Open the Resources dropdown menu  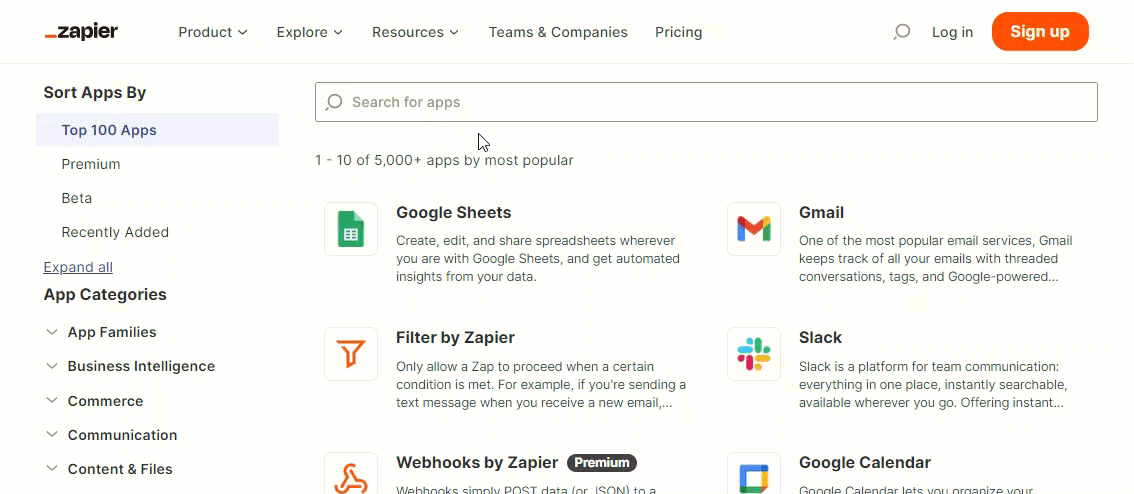coord(415,32)
